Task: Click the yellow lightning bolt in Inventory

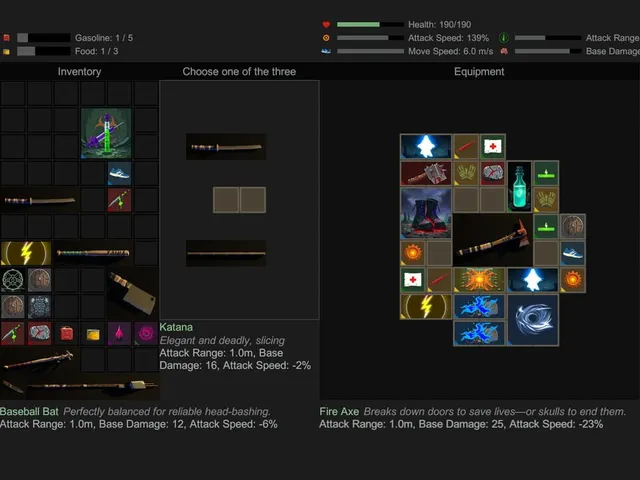Action: click(x=26, y=253)
